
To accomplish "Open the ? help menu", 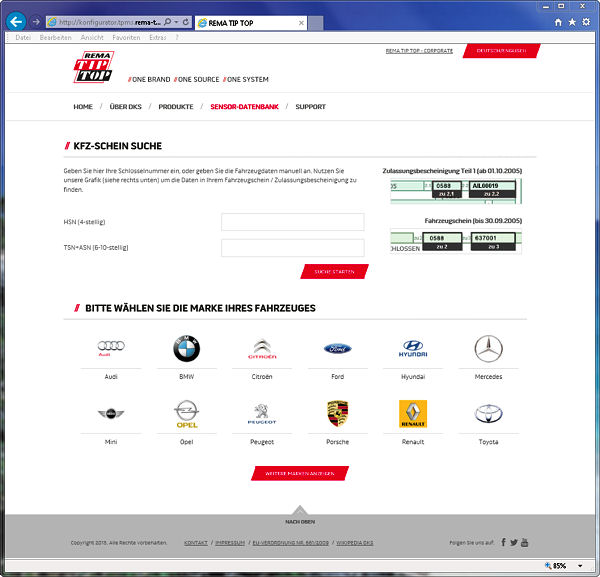I will (177, 37).
